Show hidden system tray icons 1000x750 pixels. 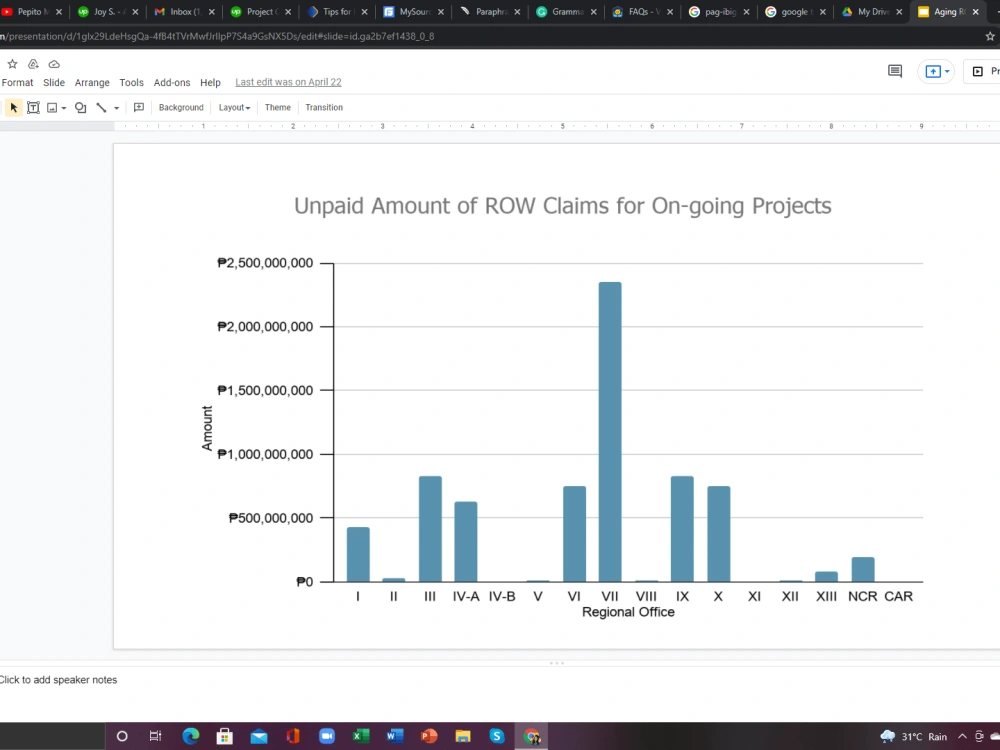pyautogui.click(x=962, y=737)
